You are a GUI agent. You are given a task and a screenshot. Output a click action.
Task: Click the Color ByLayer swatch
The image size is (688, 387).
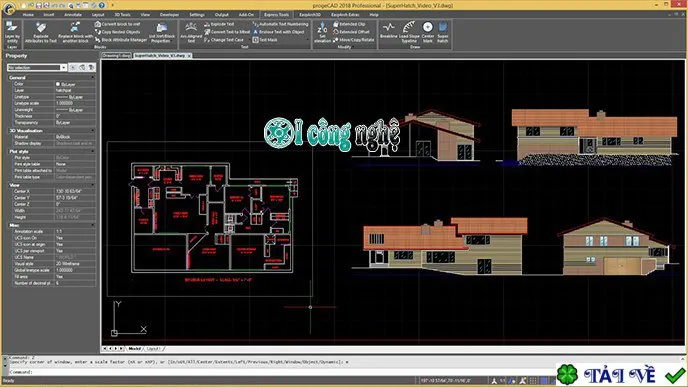tap(57, 84)
